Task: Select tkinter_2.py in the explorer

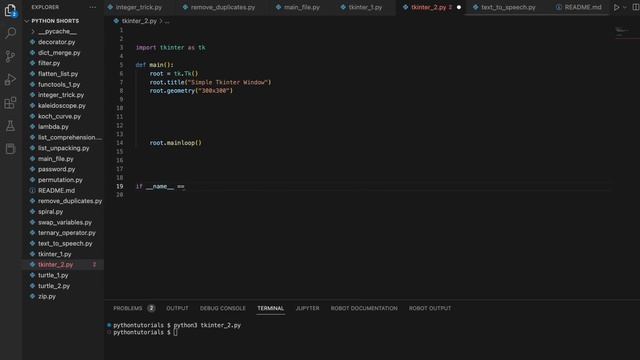Action: (56, 265)
